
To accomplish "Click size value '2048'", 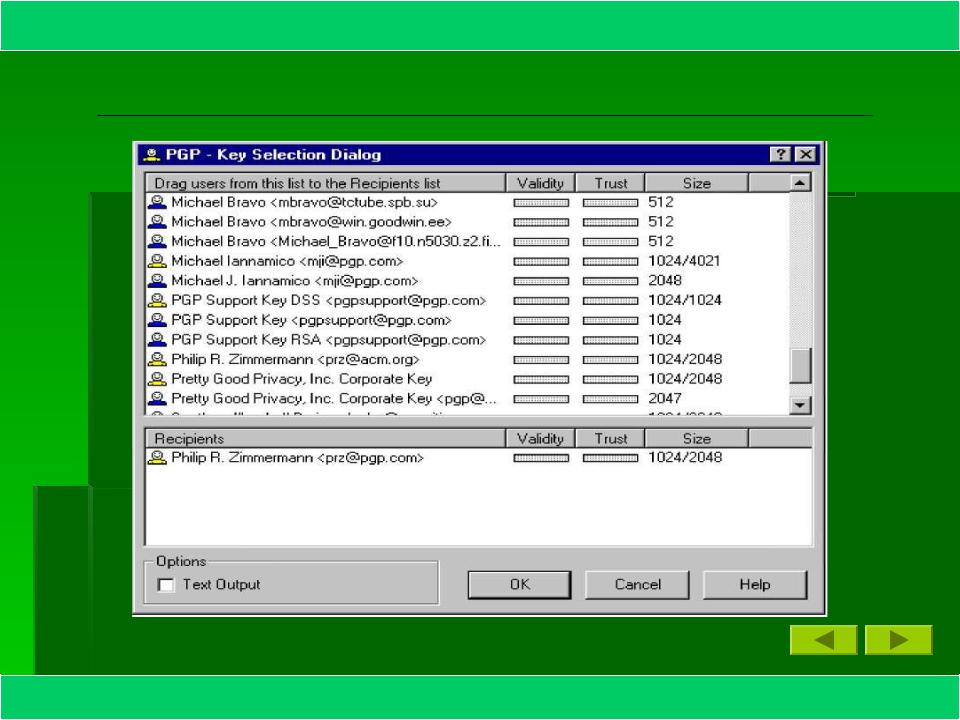I will tap(665, 281).
